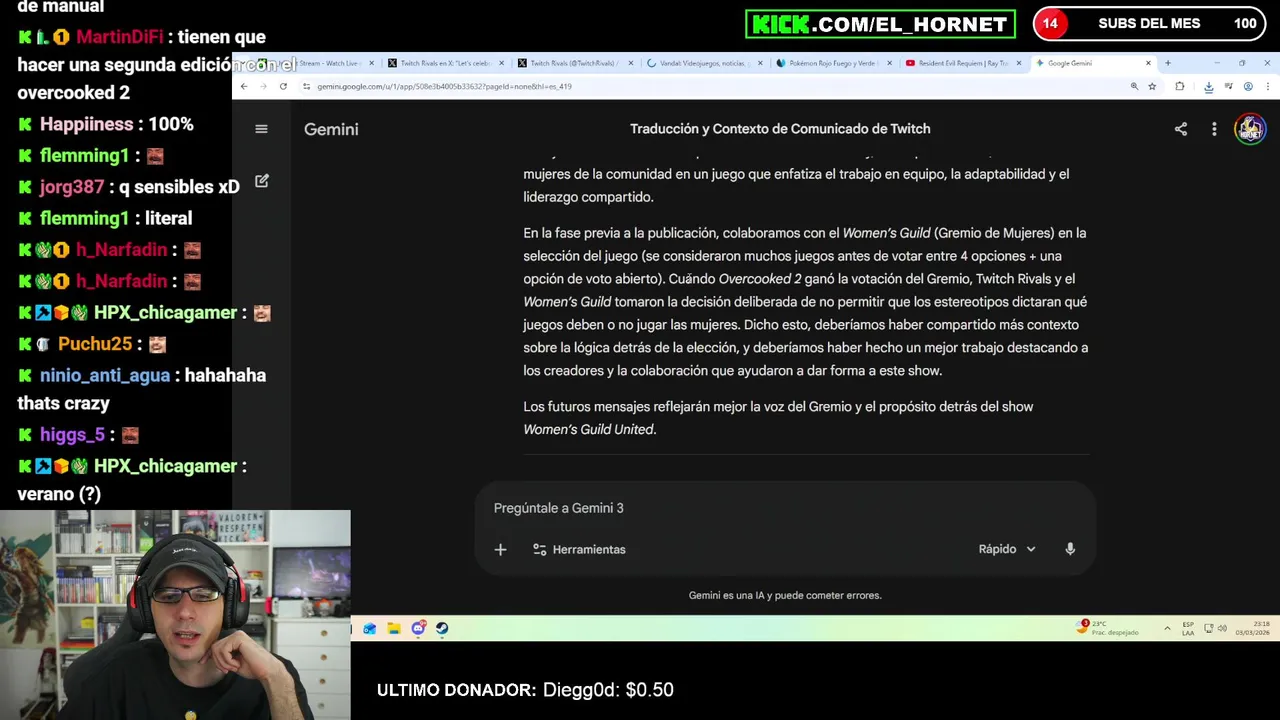Open ESP LAA keyboard language switcher
1280x720 pixels.
(x=1188, y=629)
